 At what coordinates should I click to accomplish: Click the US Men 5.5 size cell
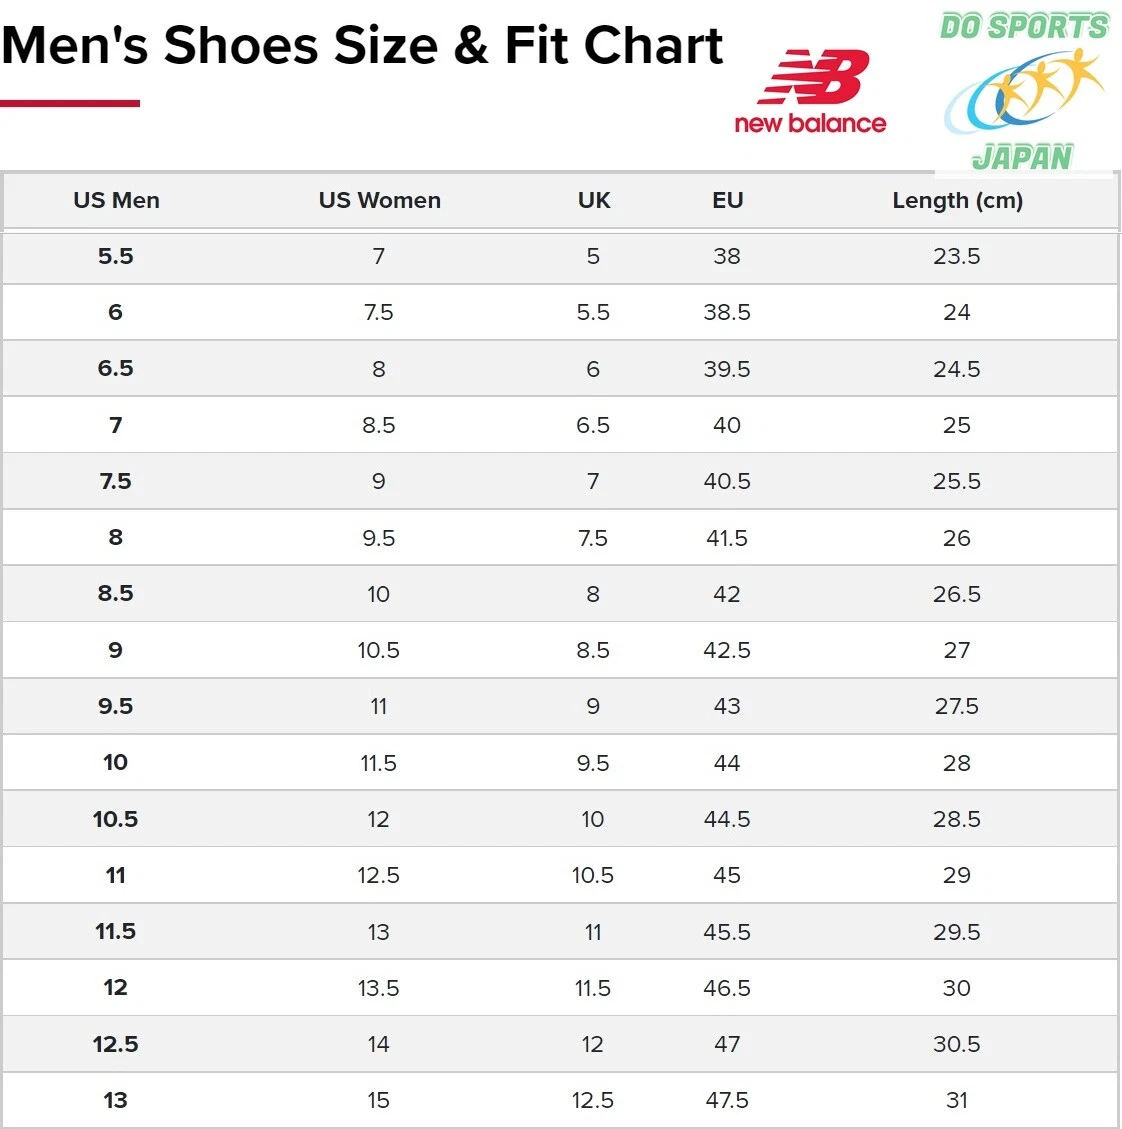click(x=116, y=256)
